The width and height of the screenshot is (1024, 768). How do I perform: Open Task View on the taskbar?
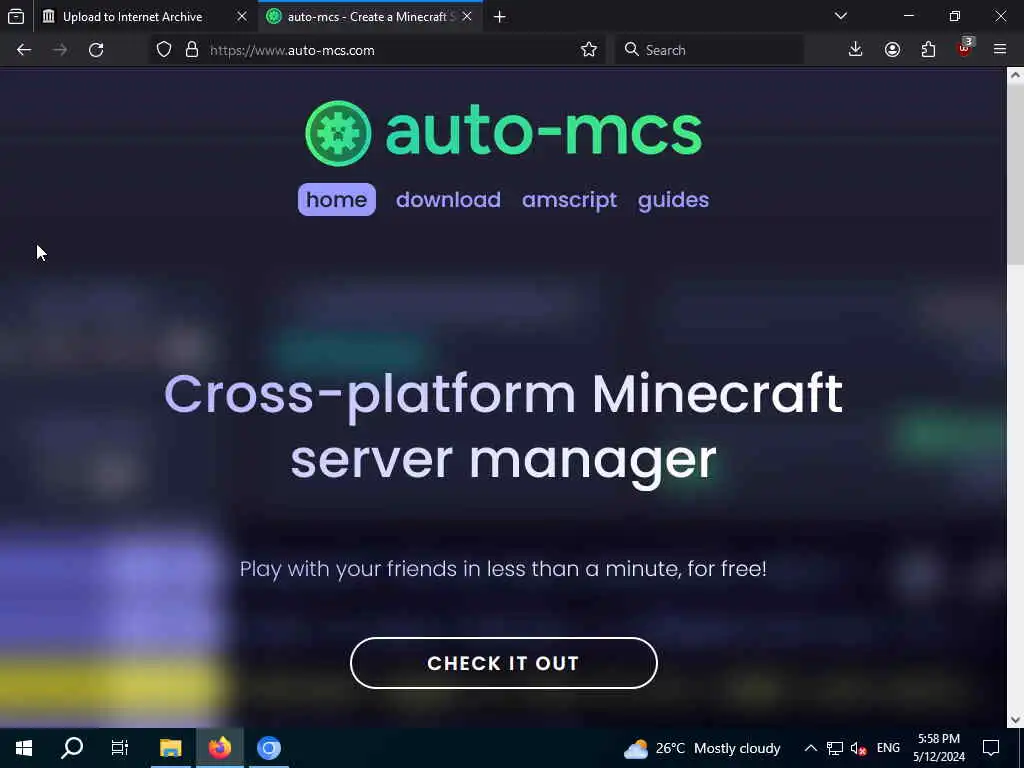(x=120, y=748)
